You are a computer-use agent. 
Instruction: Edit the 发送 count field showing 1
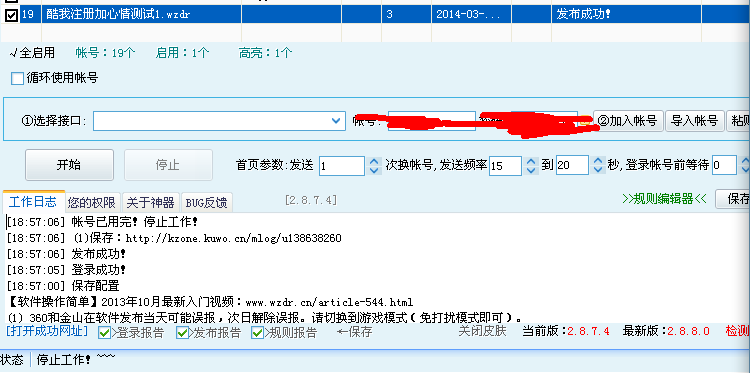click(x=342, y=166)
